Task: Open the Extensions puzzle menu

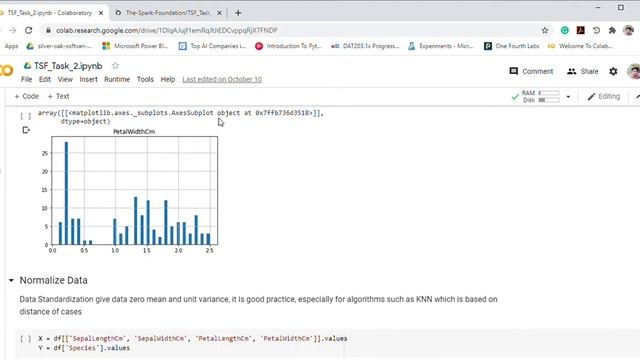Action: (612, 30)
